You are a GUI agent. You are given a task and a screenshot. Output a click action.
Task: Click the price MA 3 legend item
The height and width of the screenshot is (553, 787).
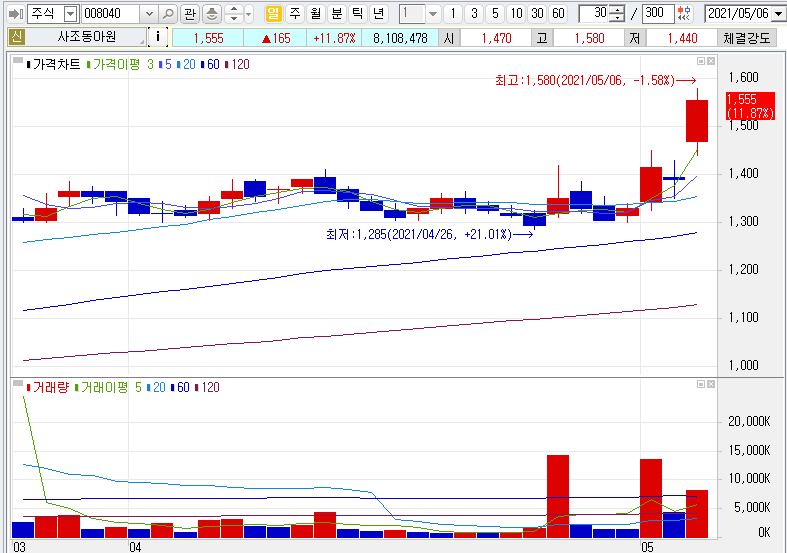click(150, 64)
